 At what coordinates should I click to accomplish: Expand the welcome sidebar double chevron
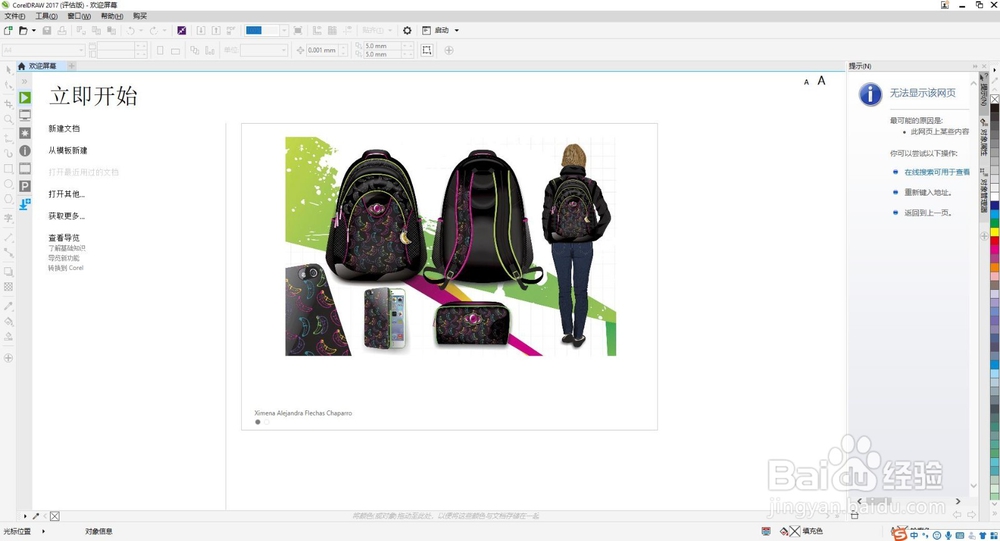pos(24,82)
